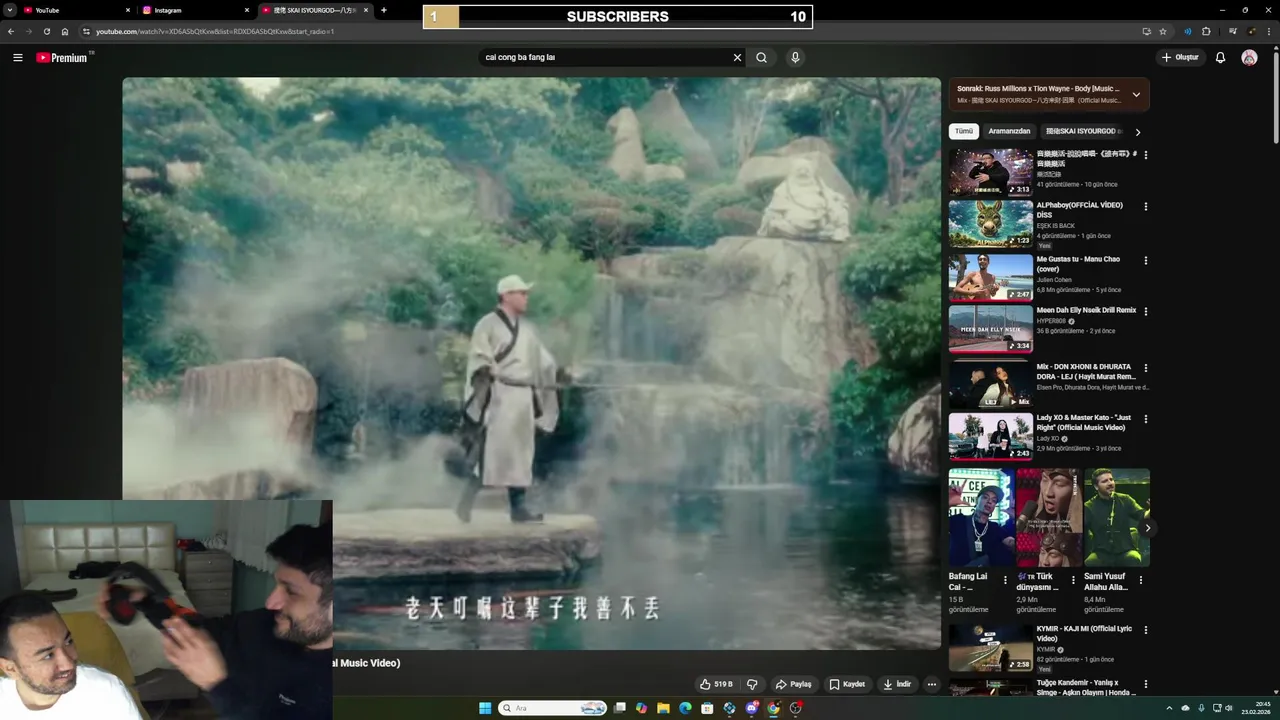Click the Paylaş share button
The width and height of the screenshot is (1280, 720).
click(793, 684)
